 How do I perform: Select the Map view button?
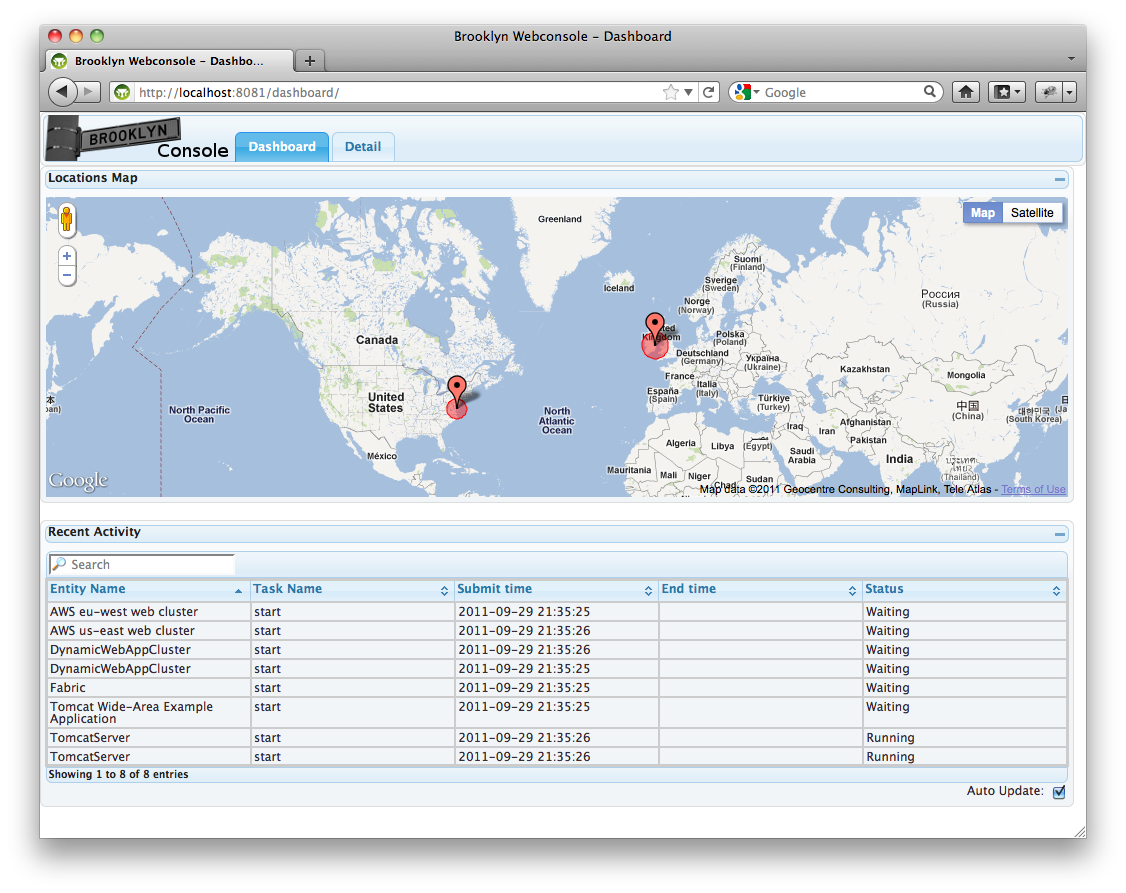[982, 213]
